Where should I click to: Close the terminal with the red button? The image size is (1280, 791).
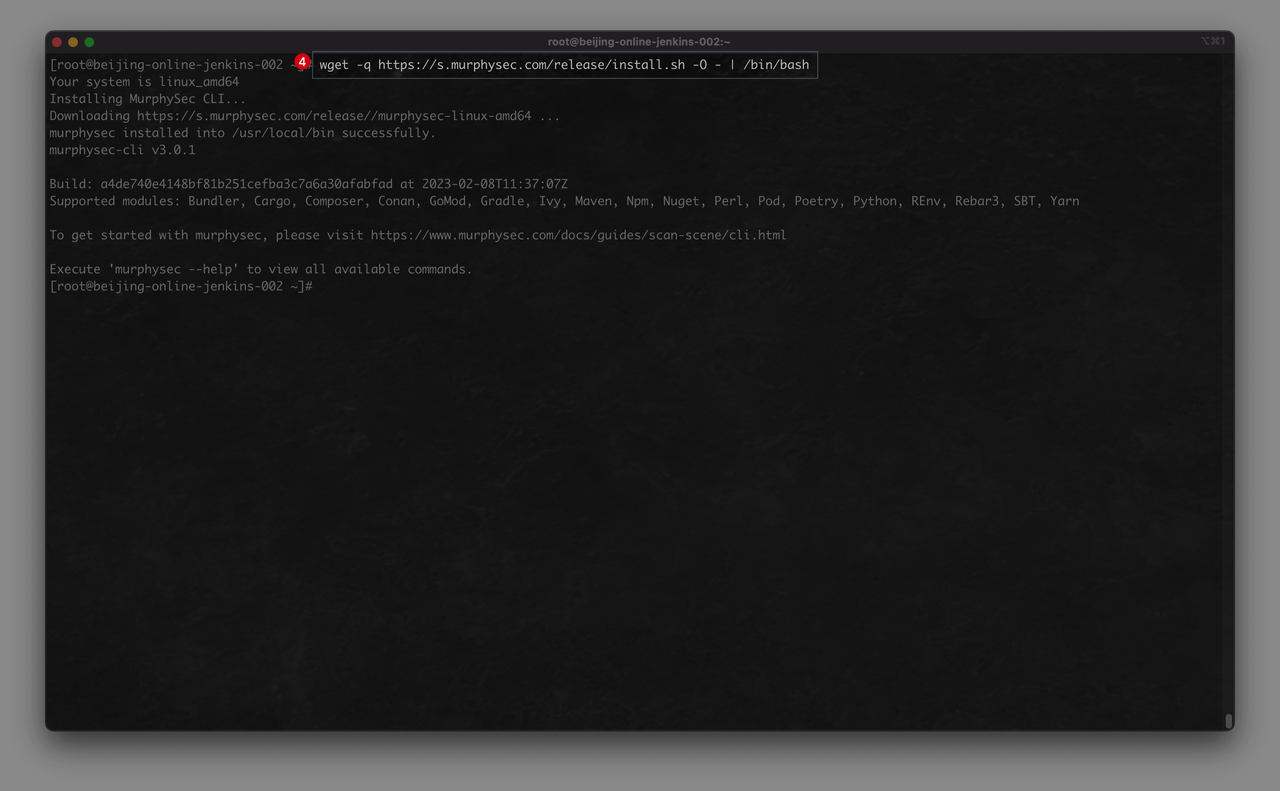coord(57,42)
